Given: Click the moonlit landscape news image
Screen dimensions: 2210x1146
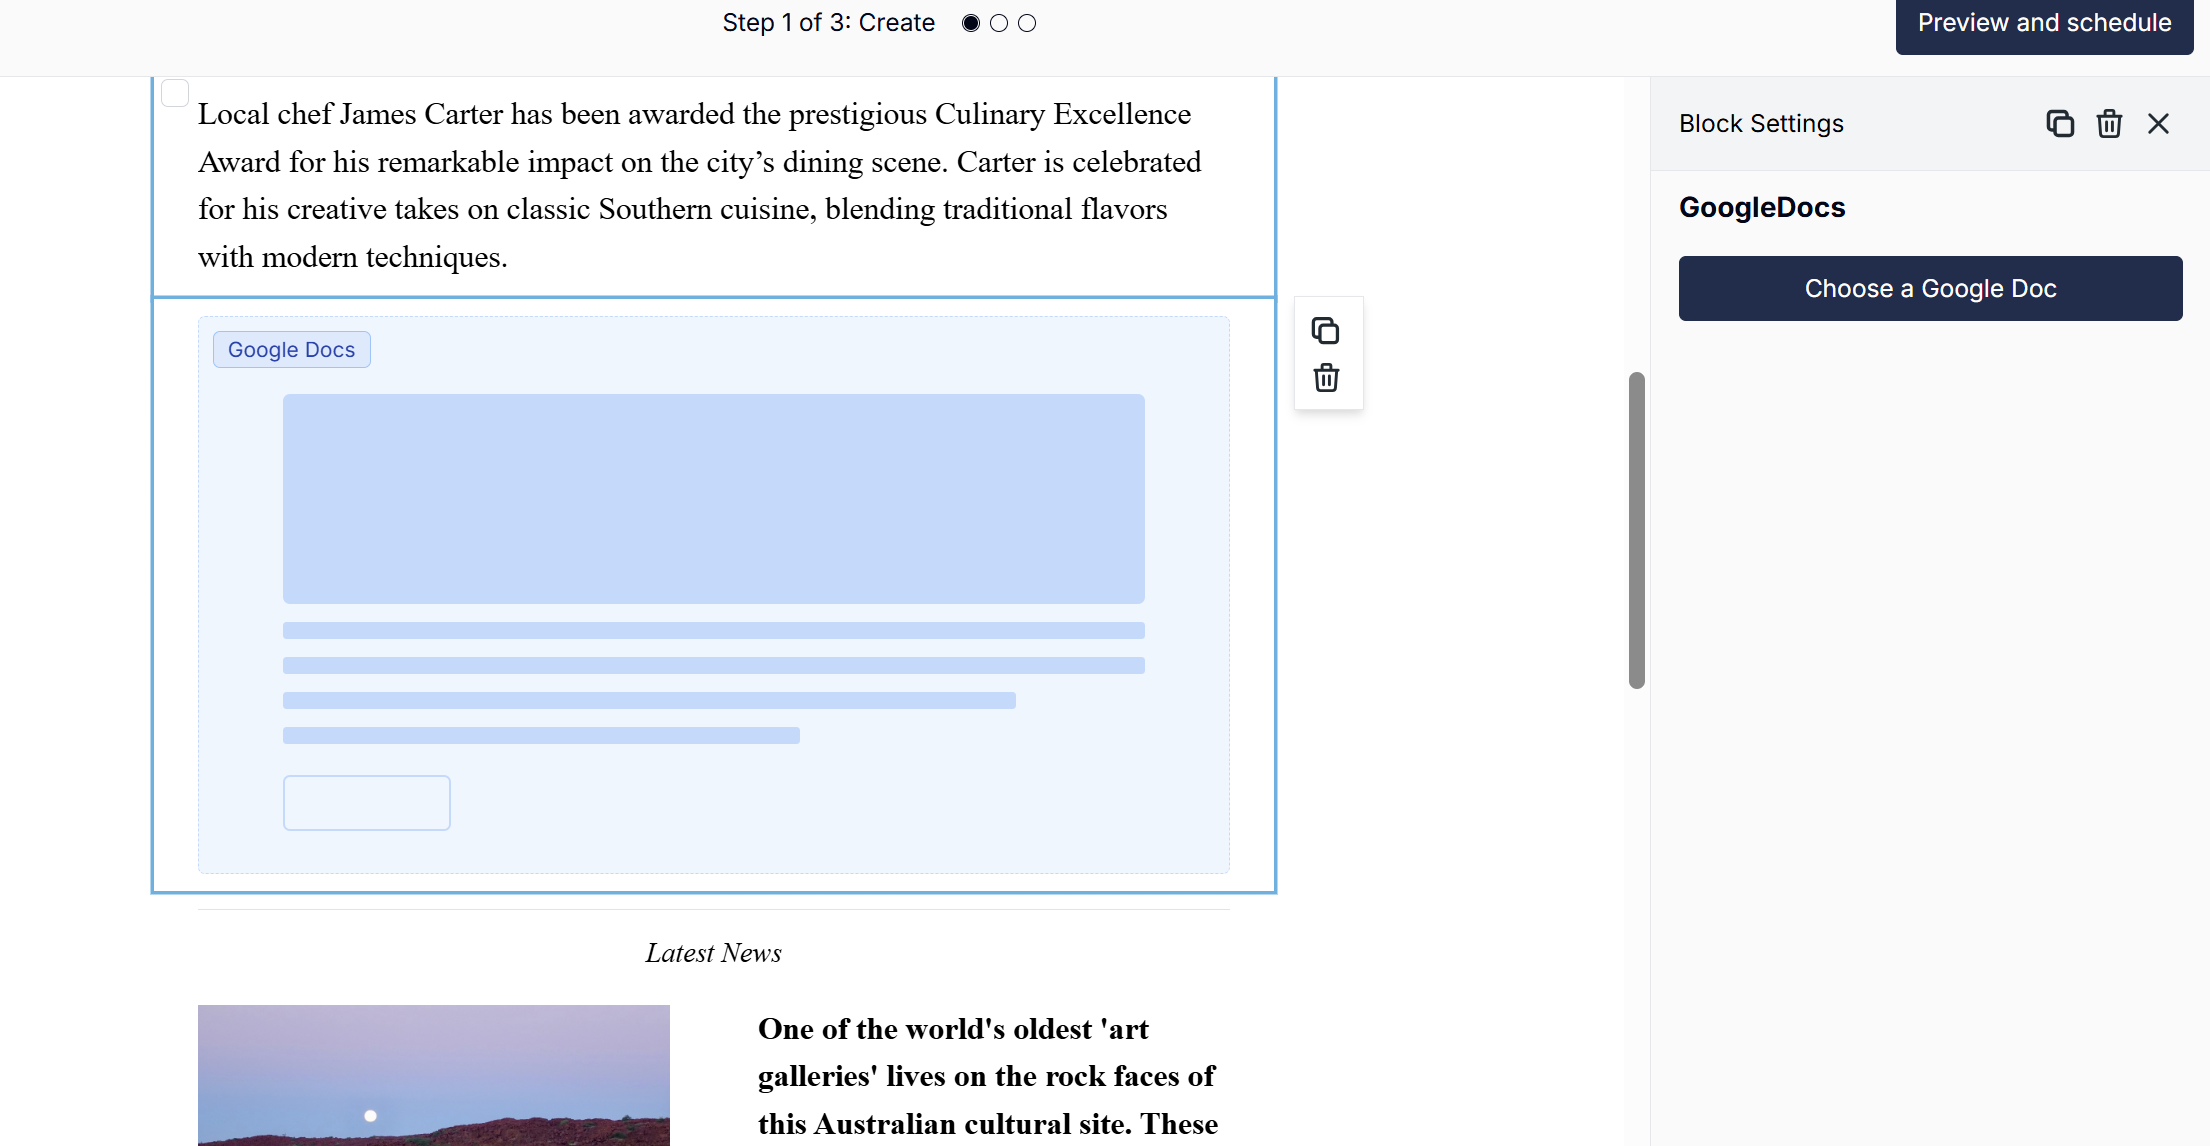Looking at the screenshot, I should (x=434, y=1075).
